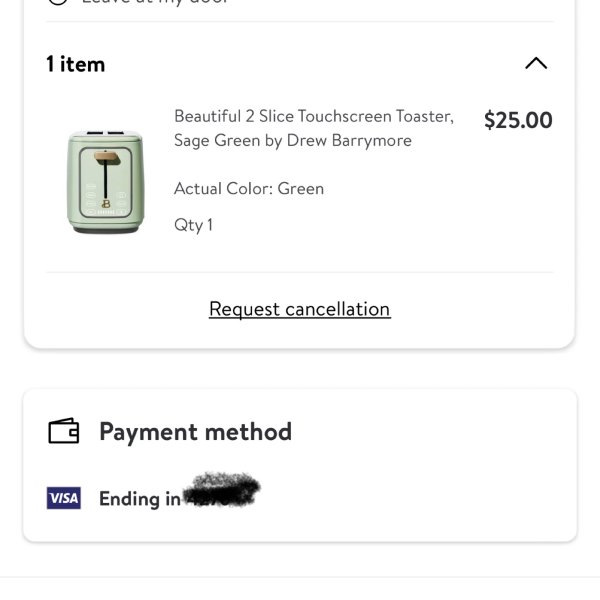Select the "Sage Green by Drew Barrymore" text line
The image size is (600, 600).
click(293, 140)
